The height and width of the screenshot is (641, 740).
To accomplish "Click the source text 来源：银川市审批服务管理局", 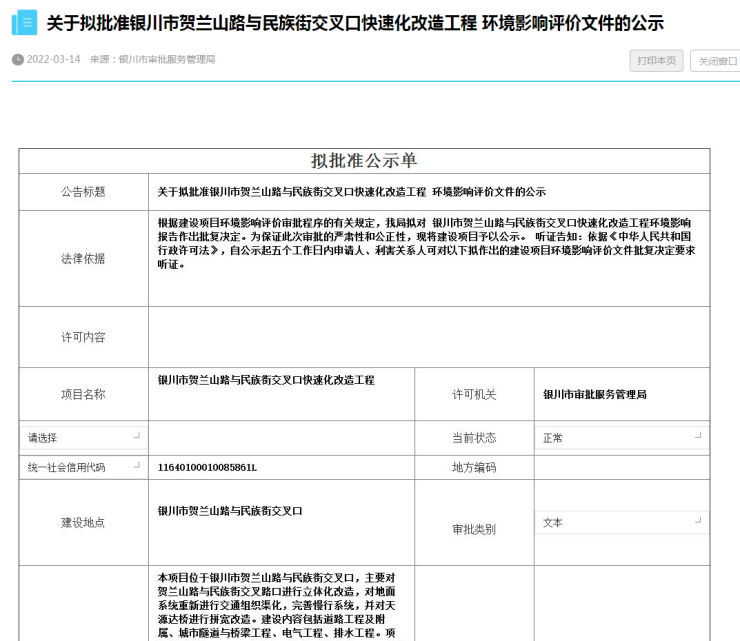I will [x=152, y=60].
